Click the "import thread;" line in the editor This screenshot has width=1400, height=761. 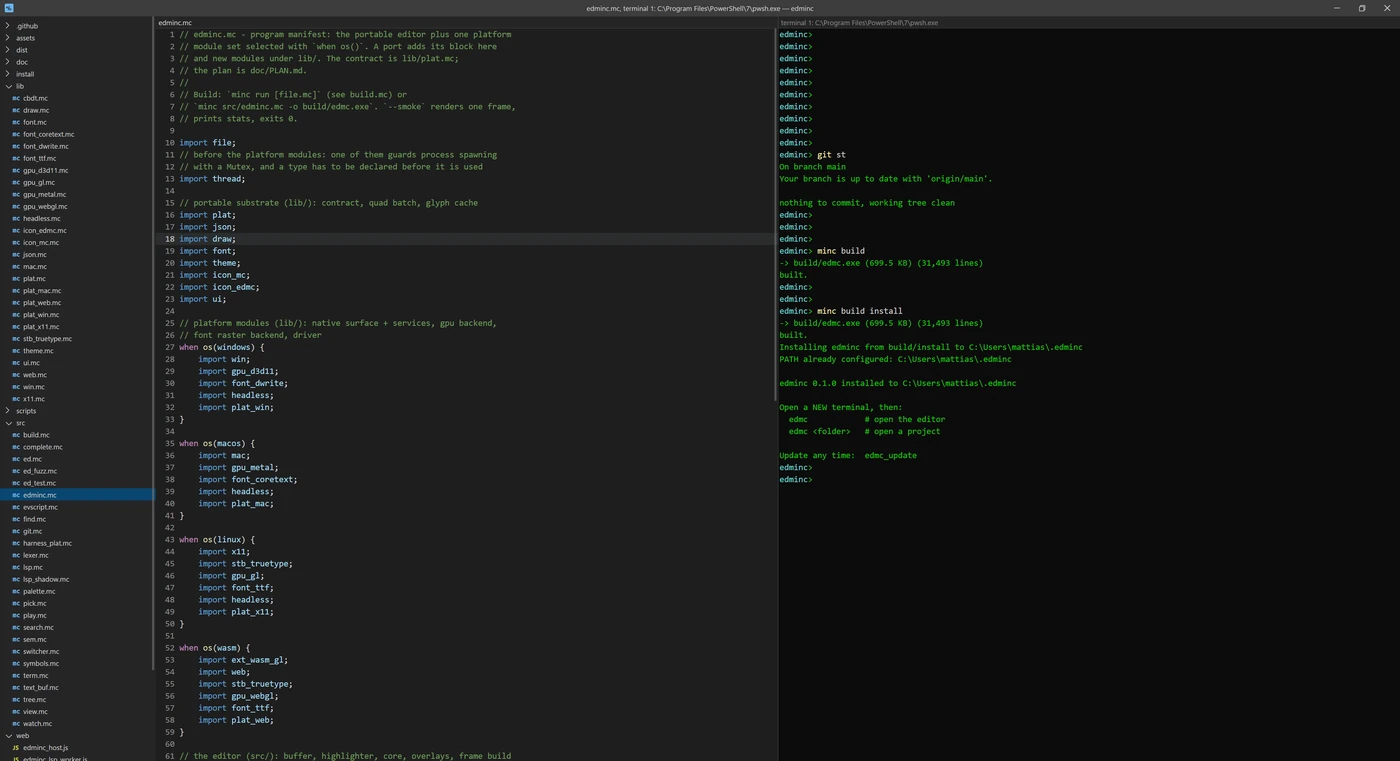[x=212, y=179]
